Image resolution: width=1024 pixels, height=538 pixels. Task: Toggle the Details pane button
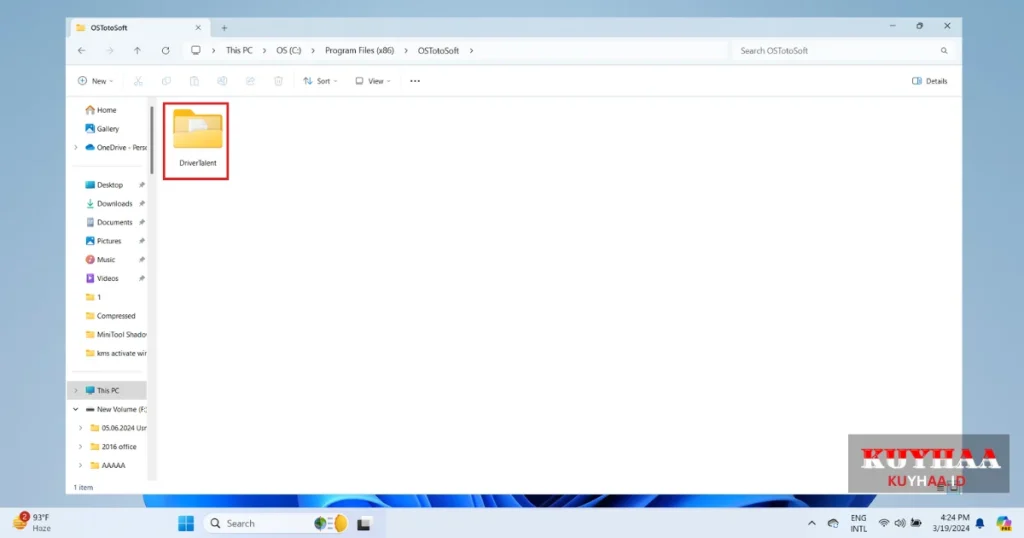[x=929, y=81]
